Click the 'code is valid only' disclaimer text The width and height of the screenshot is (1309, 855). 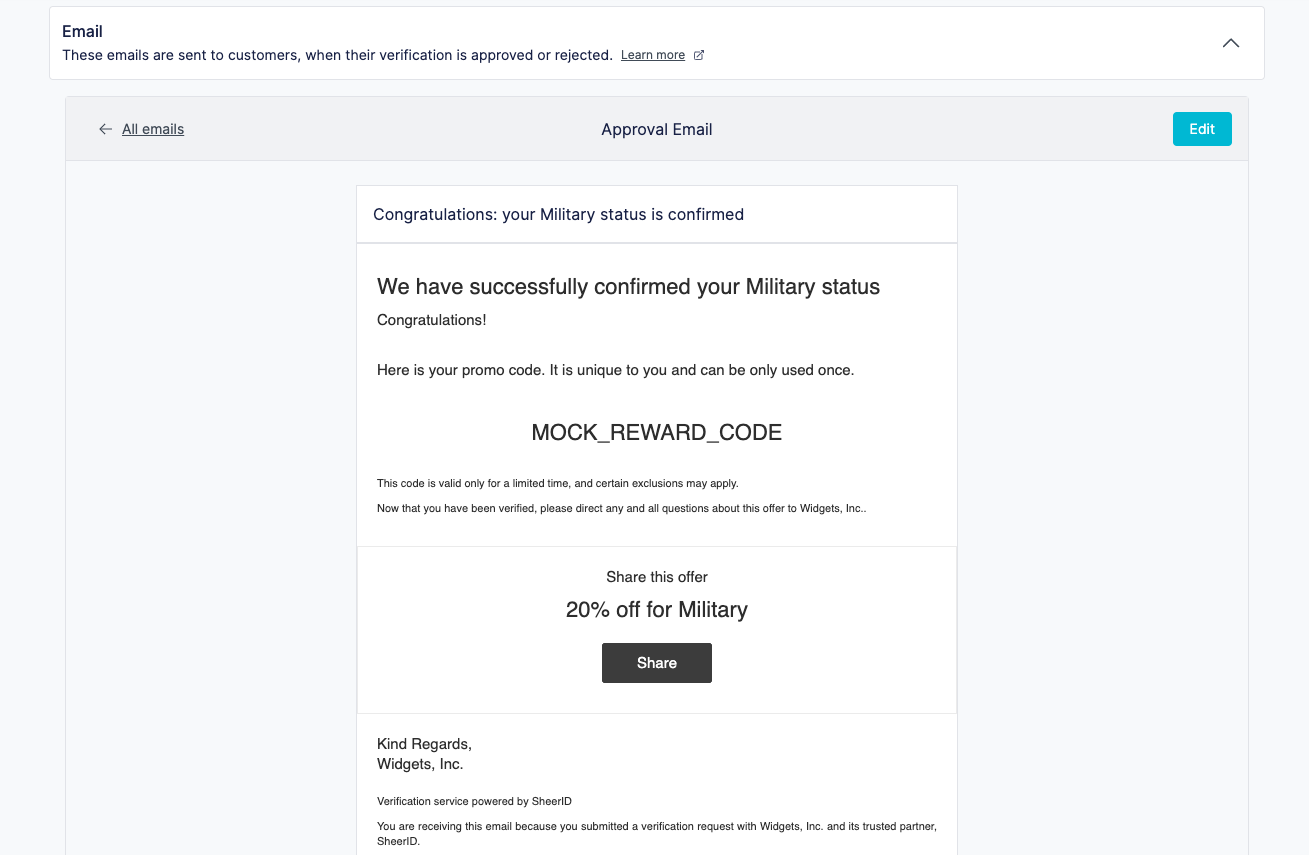click(x=558, y=483)
